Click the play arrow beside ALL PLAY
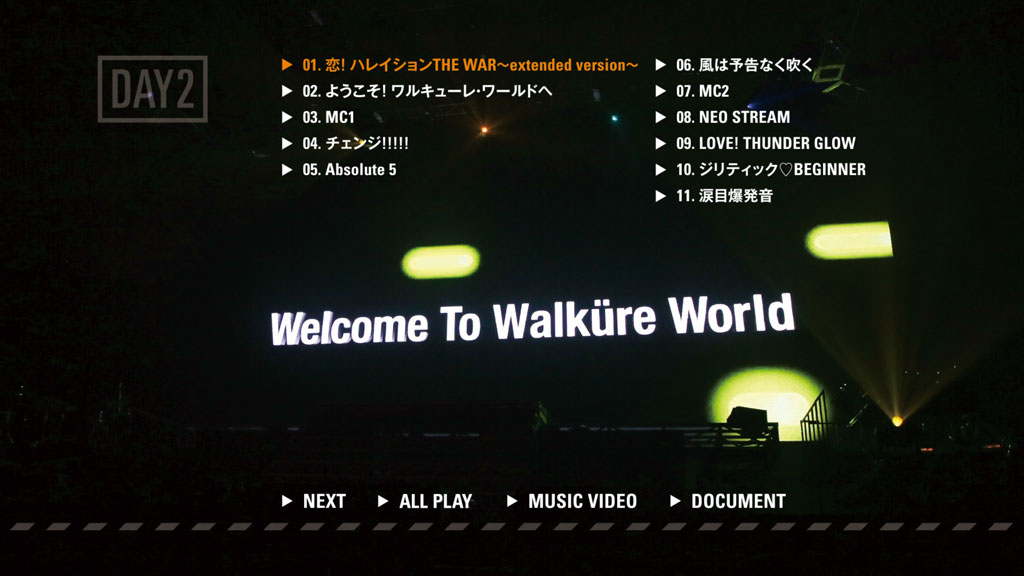The image size is (1024, 576). coord(383,501)
